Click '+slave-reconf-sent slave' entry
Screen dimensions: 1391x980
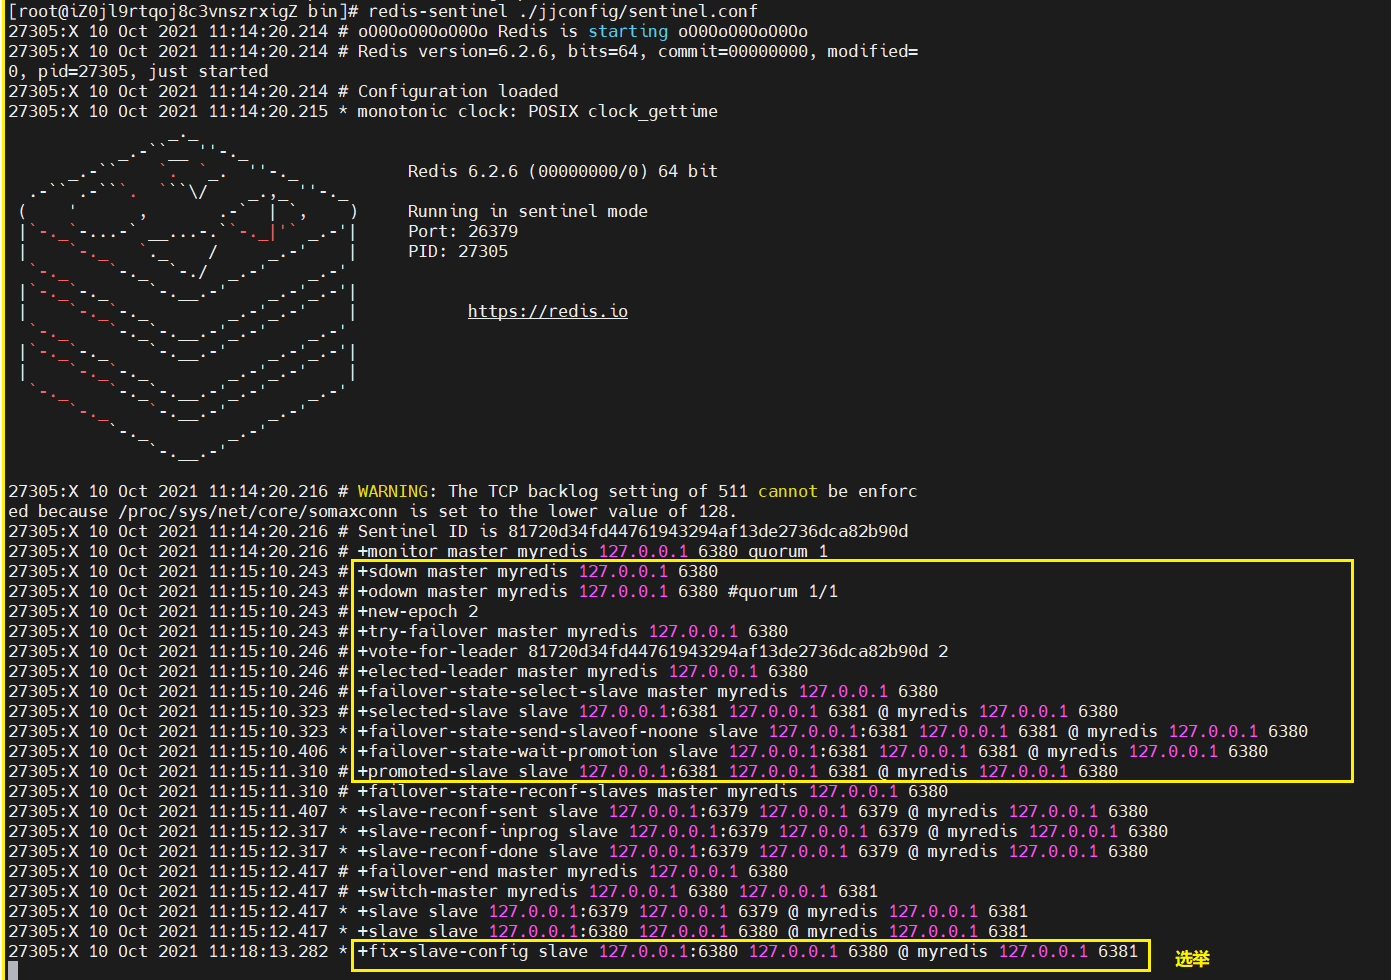pyautogui.click(x=753, y=811)
